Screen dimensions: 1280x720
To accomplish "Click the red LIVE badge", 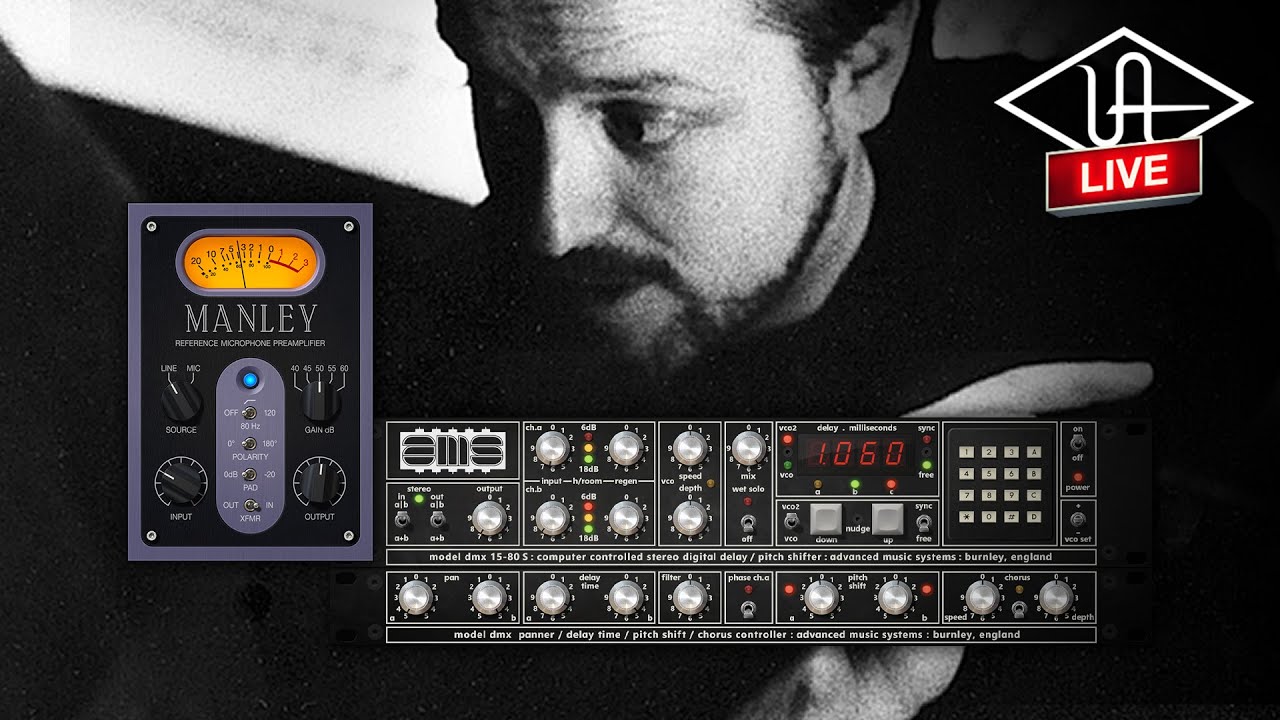I will [1124, 174].
